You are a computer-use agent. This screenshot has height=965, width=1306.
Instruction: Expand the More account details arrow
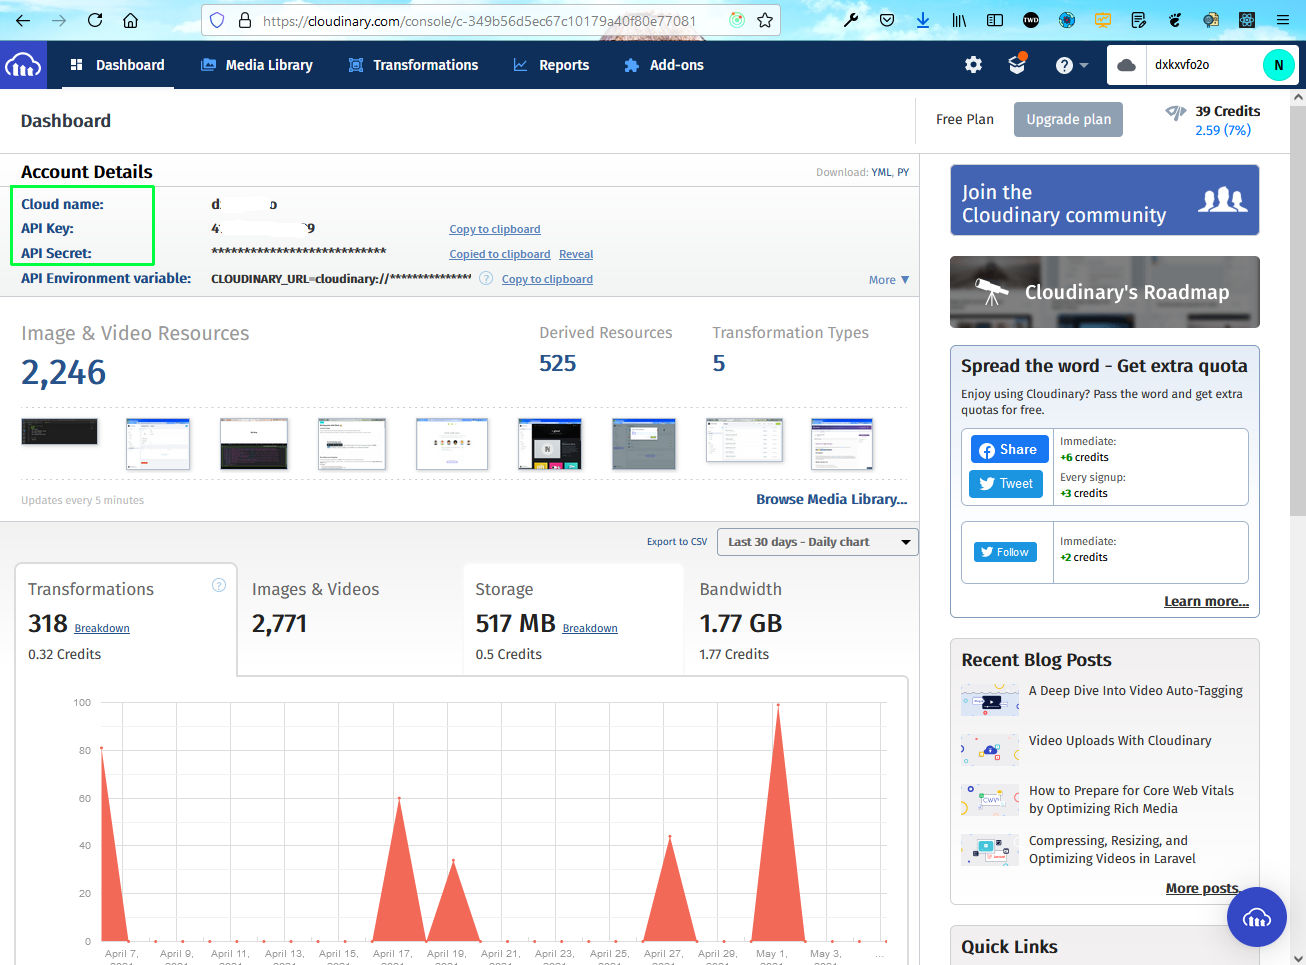point(889,280)
